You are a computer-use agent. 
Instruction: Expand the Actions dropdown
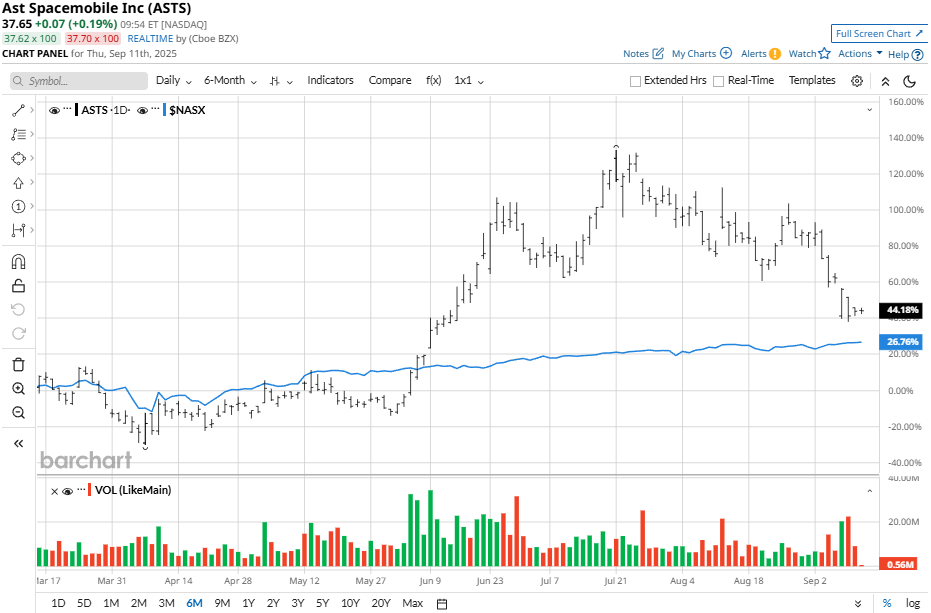click(x=860, y=53)
